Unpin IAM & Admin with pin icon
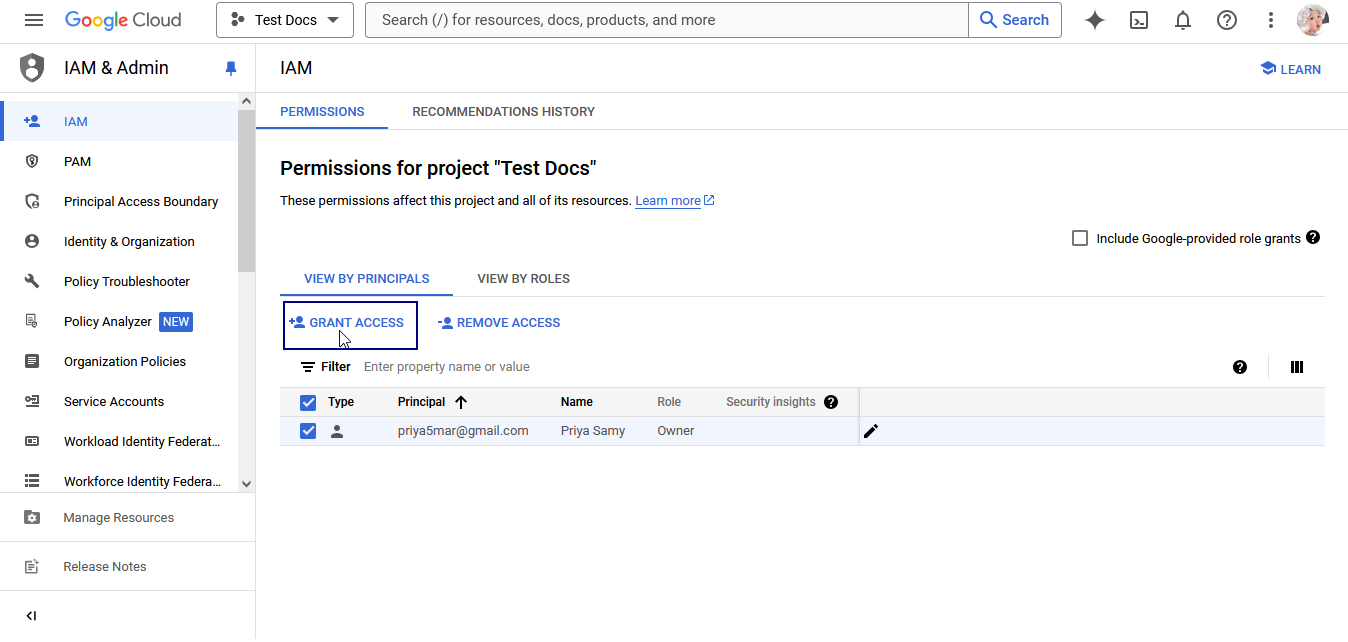Image resolution: width=1348 pixels, height=642 pixels. click(x=231, y=68)
